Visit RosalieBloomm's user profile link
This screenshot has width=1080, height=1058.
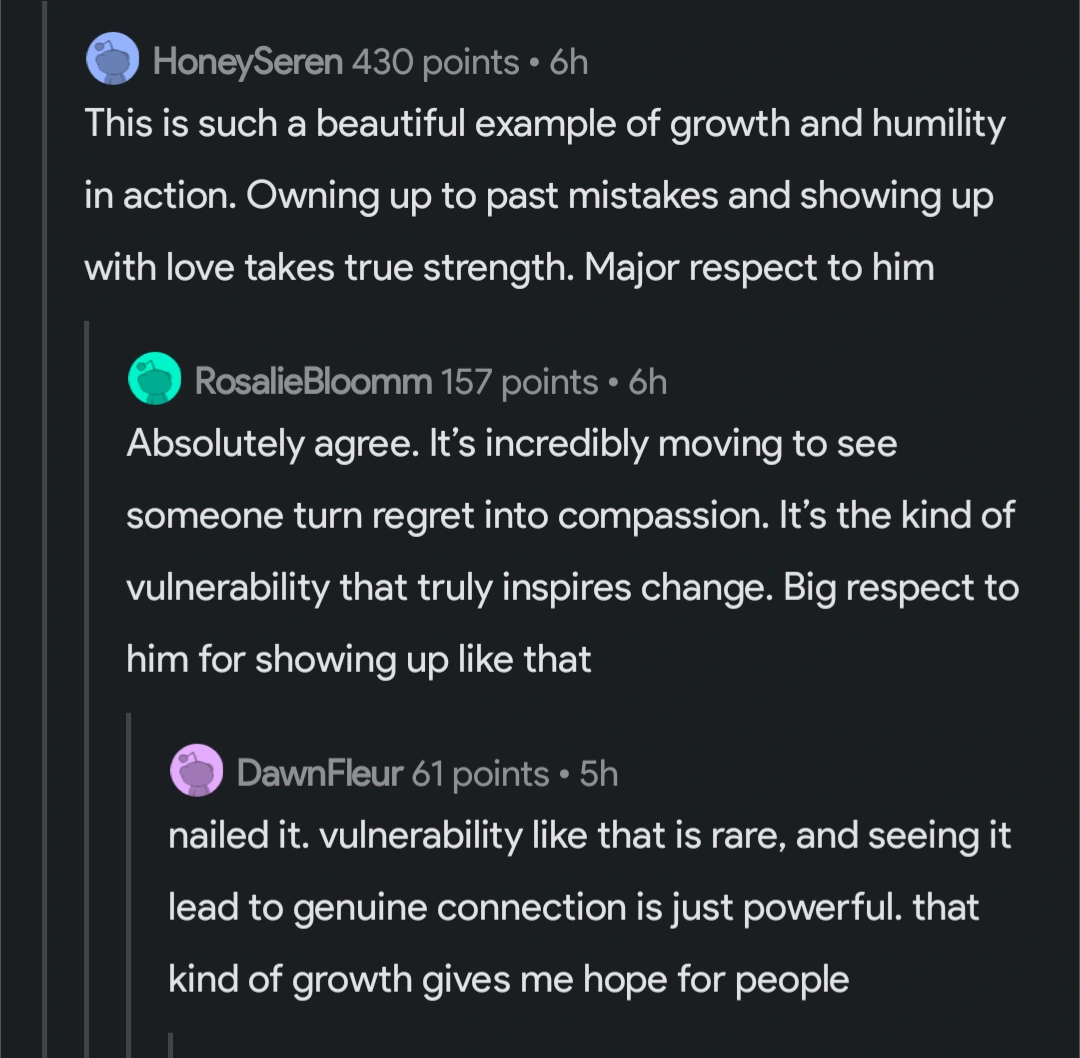tap(313, 381)
